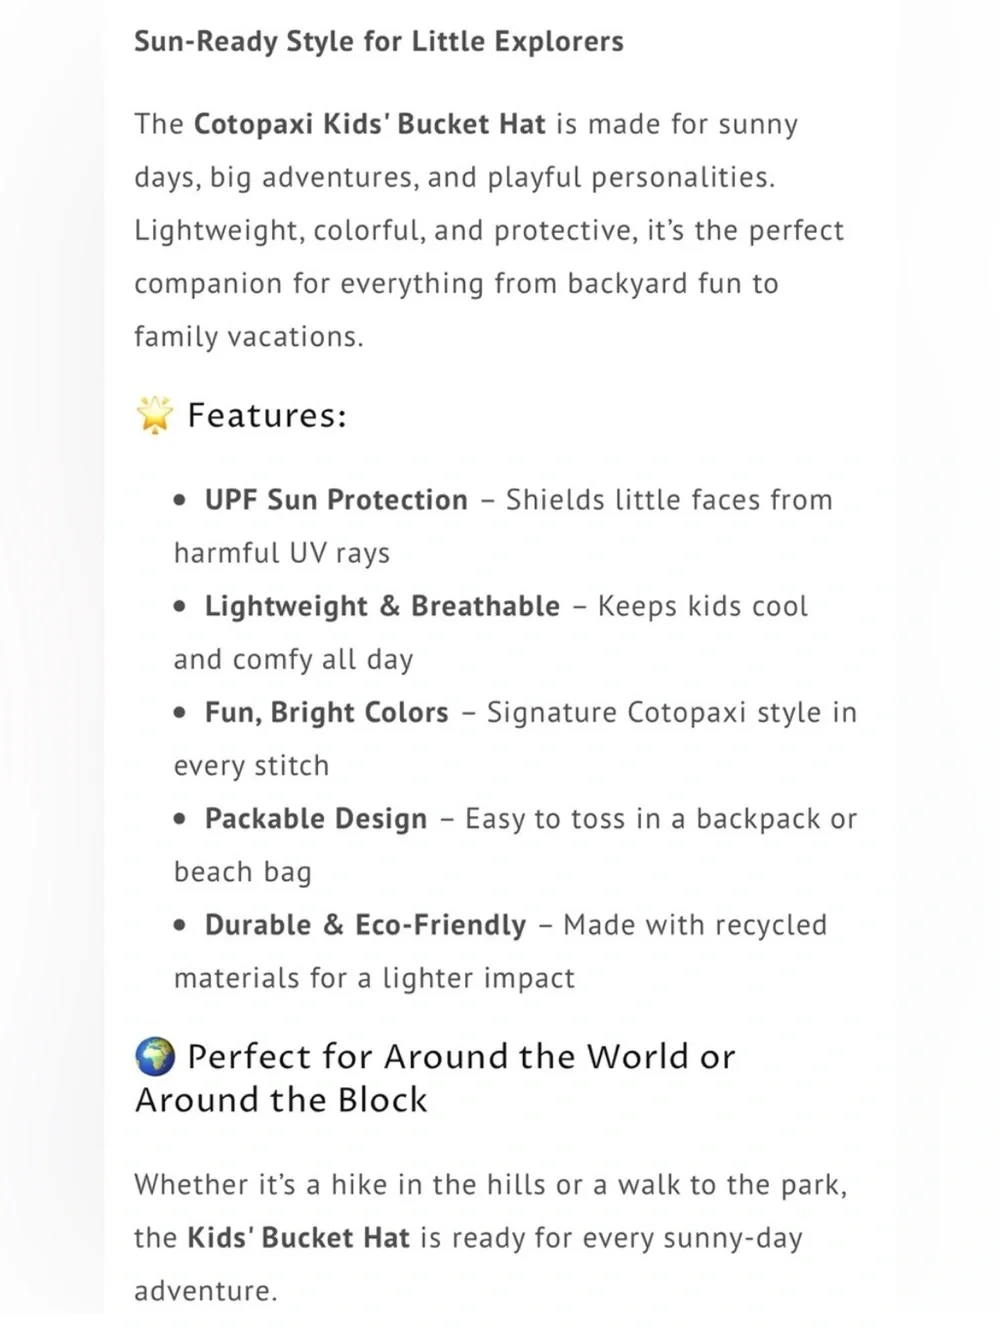1000x1333 pixels.
Task: Select 'Durable & Eco-Friendly' bullet title
Action: [365, 925]
